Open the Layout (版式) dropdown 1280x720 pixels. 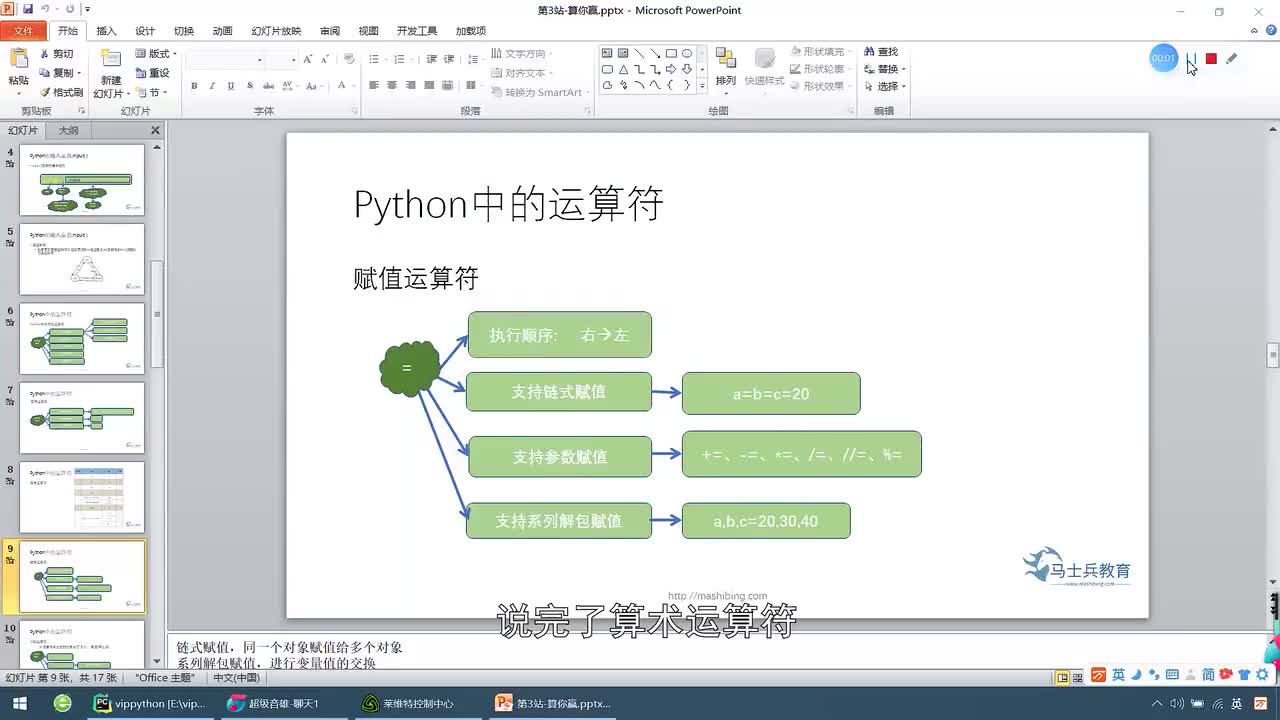point(156,54)
